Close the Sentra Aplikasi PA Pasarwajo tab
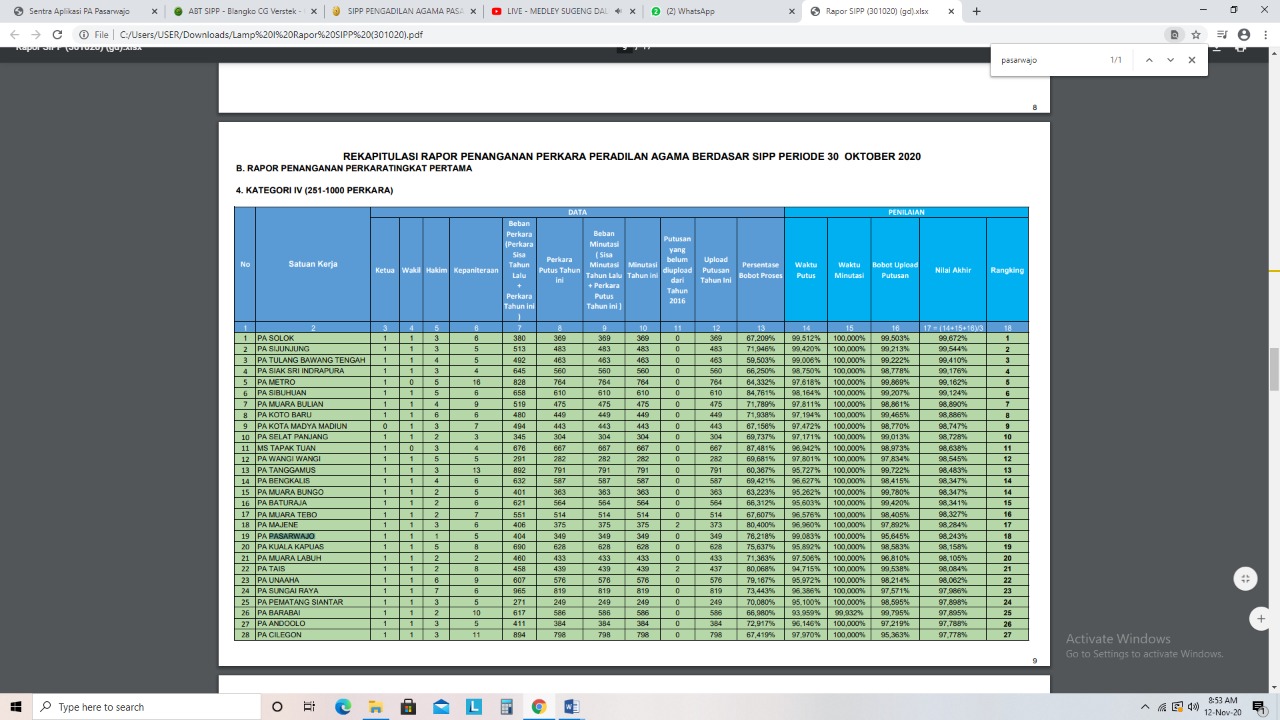Viewport: 1280px width, 720px height. point(154,11)
